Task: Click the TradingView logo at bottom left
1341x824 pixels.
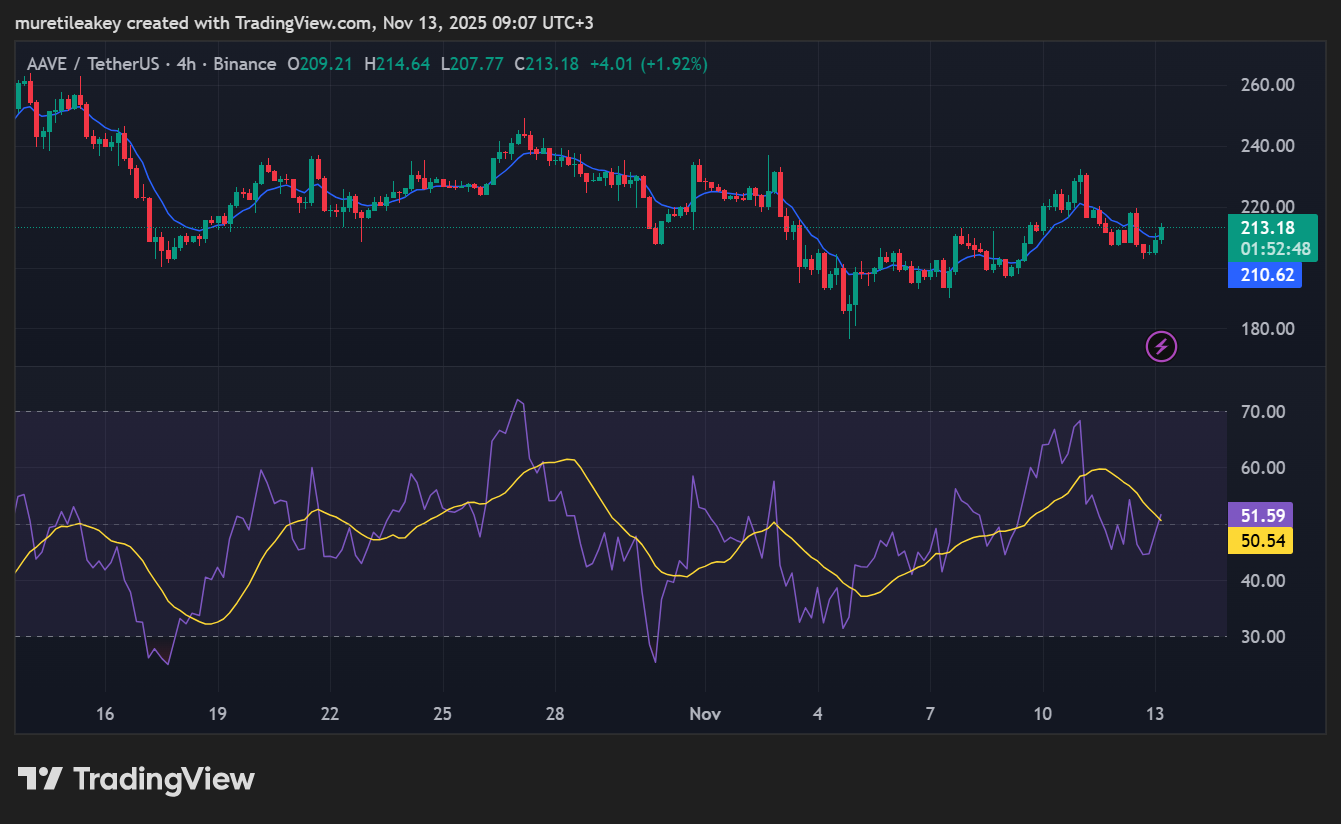Action: tap(136, 779)
